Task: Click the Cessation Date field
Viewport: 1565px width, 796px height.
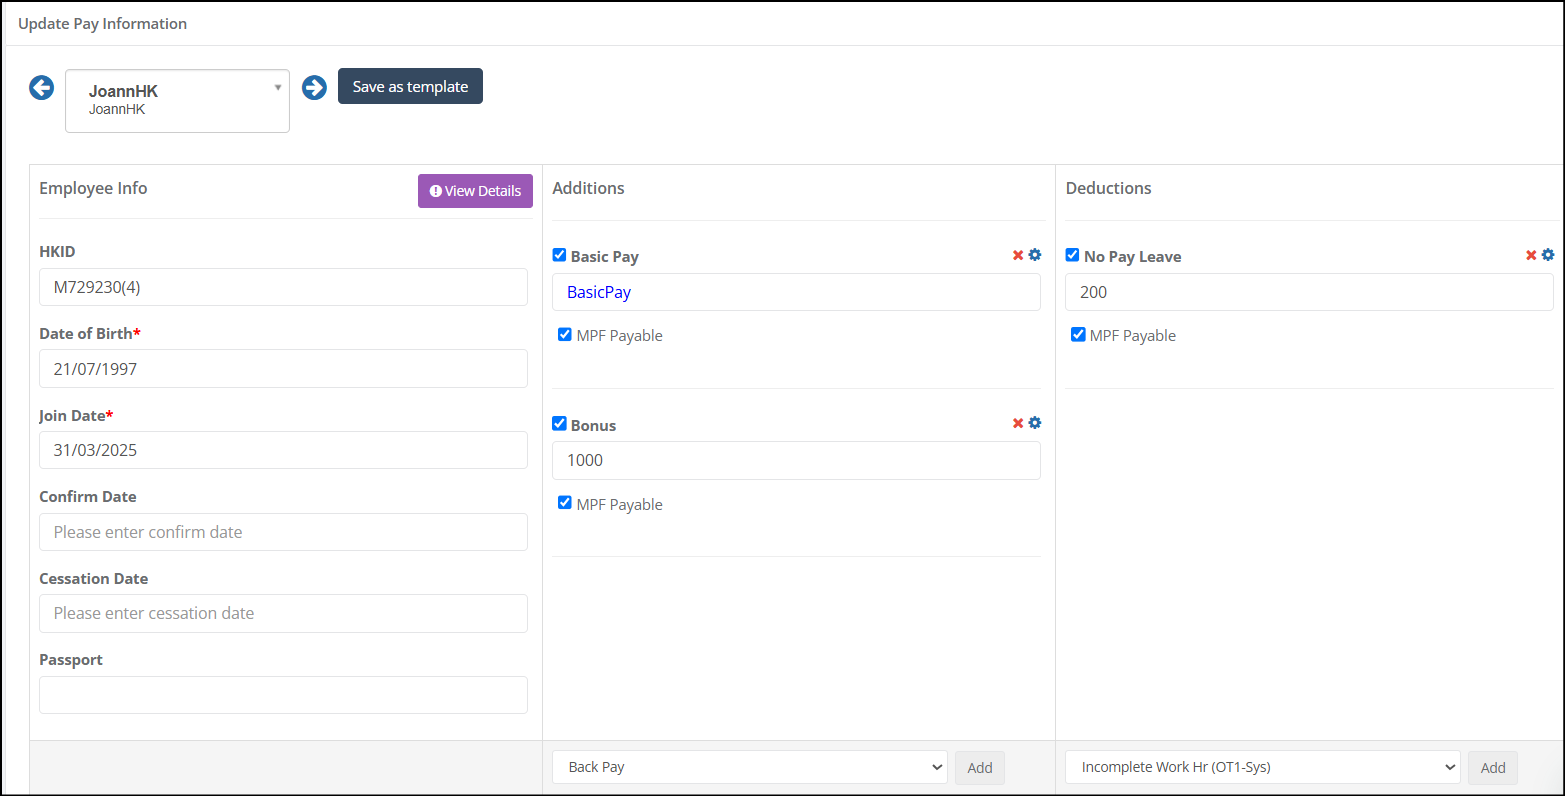Action: (283, 613)
